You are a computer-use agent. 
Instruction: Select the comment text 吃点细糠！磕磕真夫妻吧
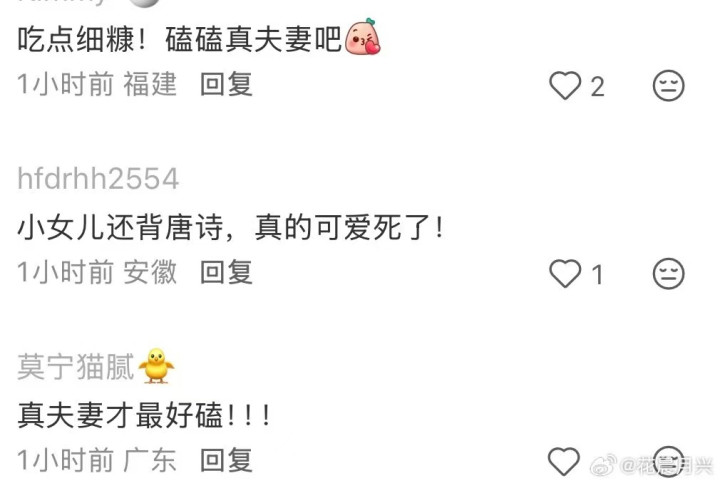pyautogui.click(x=179, y=39)
